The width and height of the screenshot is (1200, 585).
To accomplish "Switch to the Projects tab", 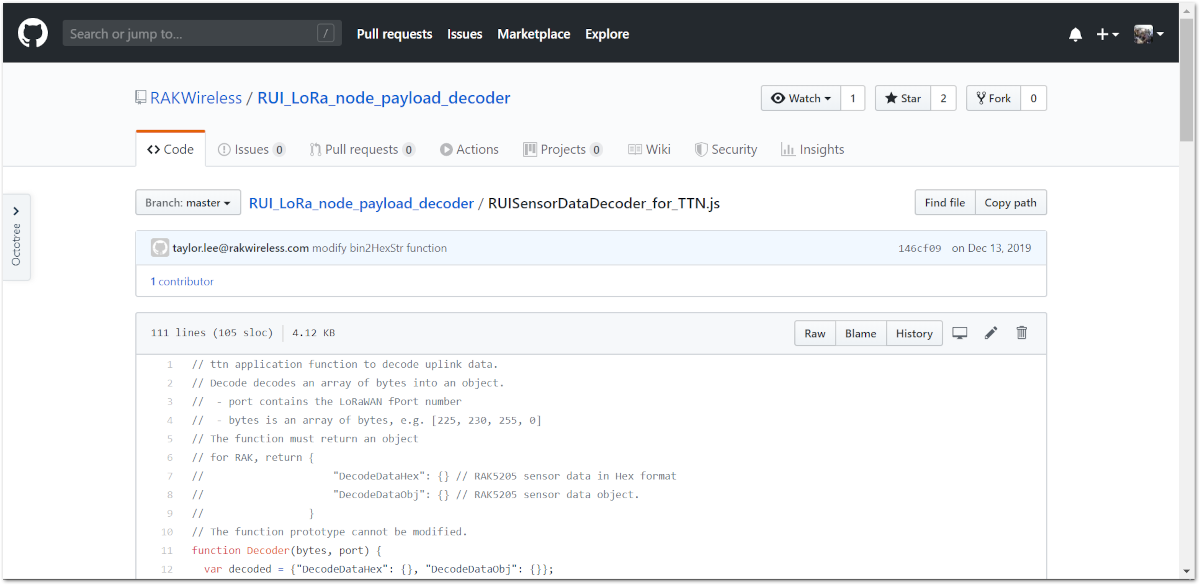I will (563, 149).
